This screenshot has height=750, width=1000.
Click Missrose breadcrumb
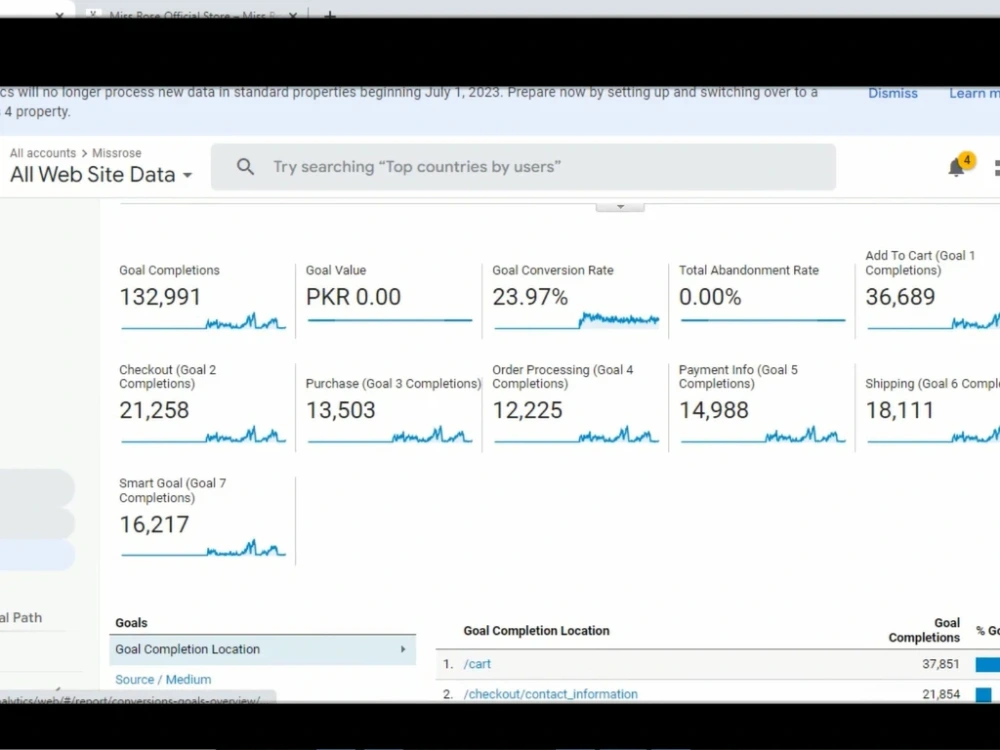(x=117, y=153)
